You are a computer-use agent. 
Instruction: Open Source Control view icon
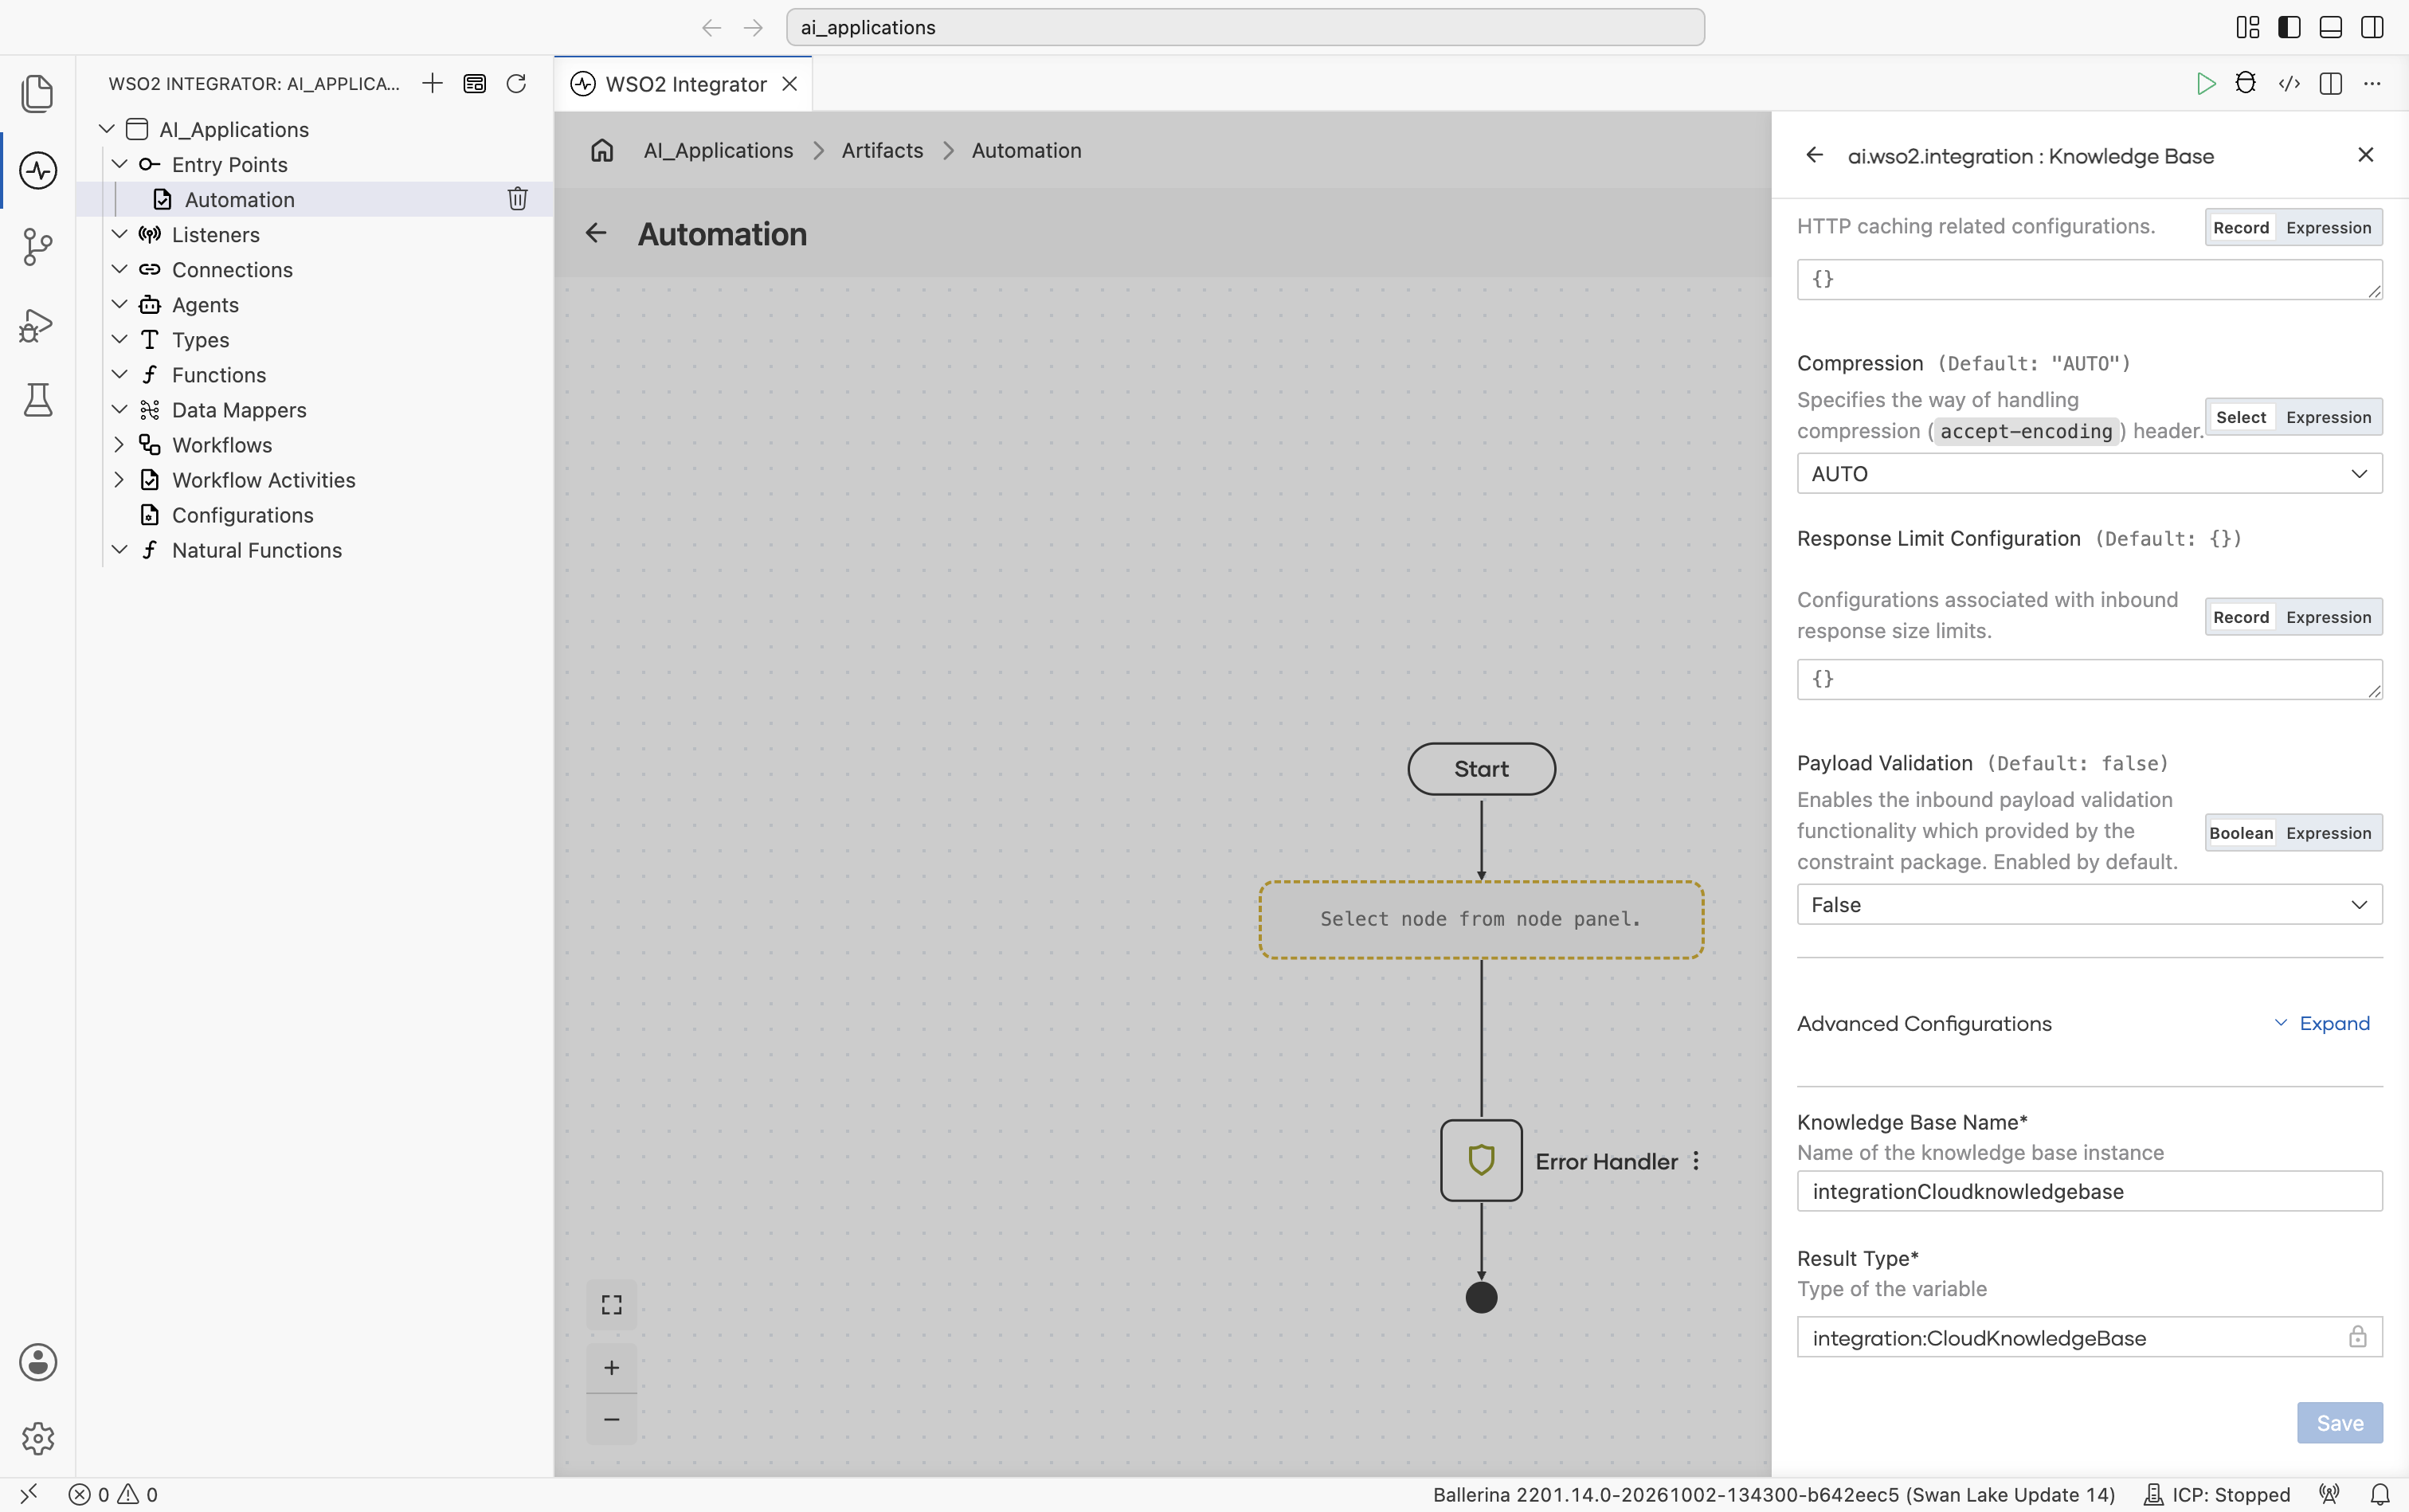(x=38, y=247)
